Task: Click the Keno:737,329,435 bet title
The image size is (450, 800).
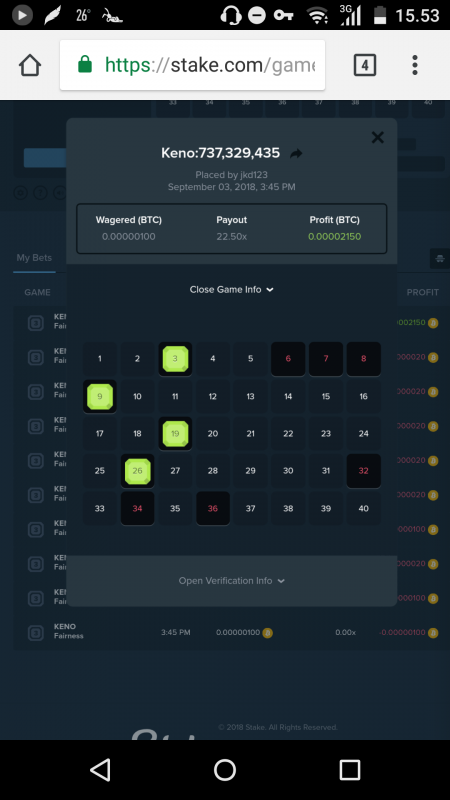Action: coord(220,153)
